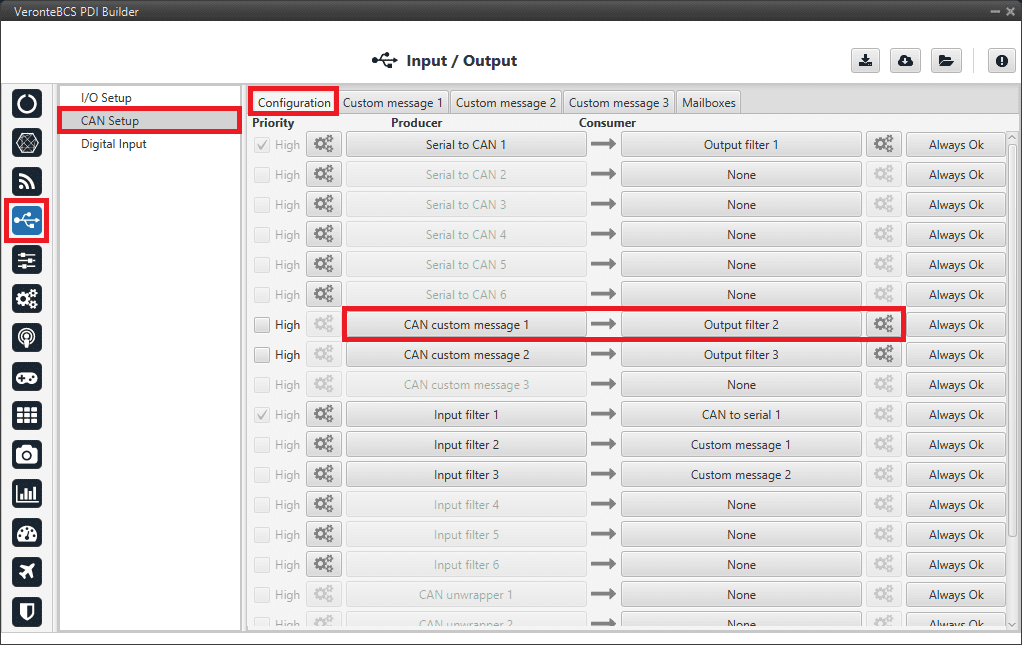This screenshot has height=645, width=1022.
Task: Click the Input filter 2 producer button
Action: pos(466,444)
